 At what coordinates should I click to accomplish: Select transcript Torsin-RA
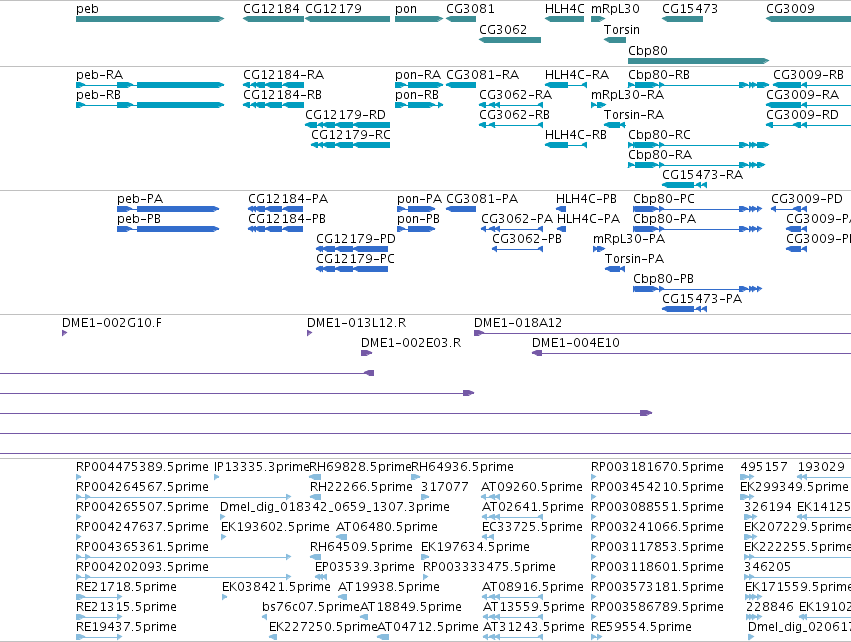634,115
